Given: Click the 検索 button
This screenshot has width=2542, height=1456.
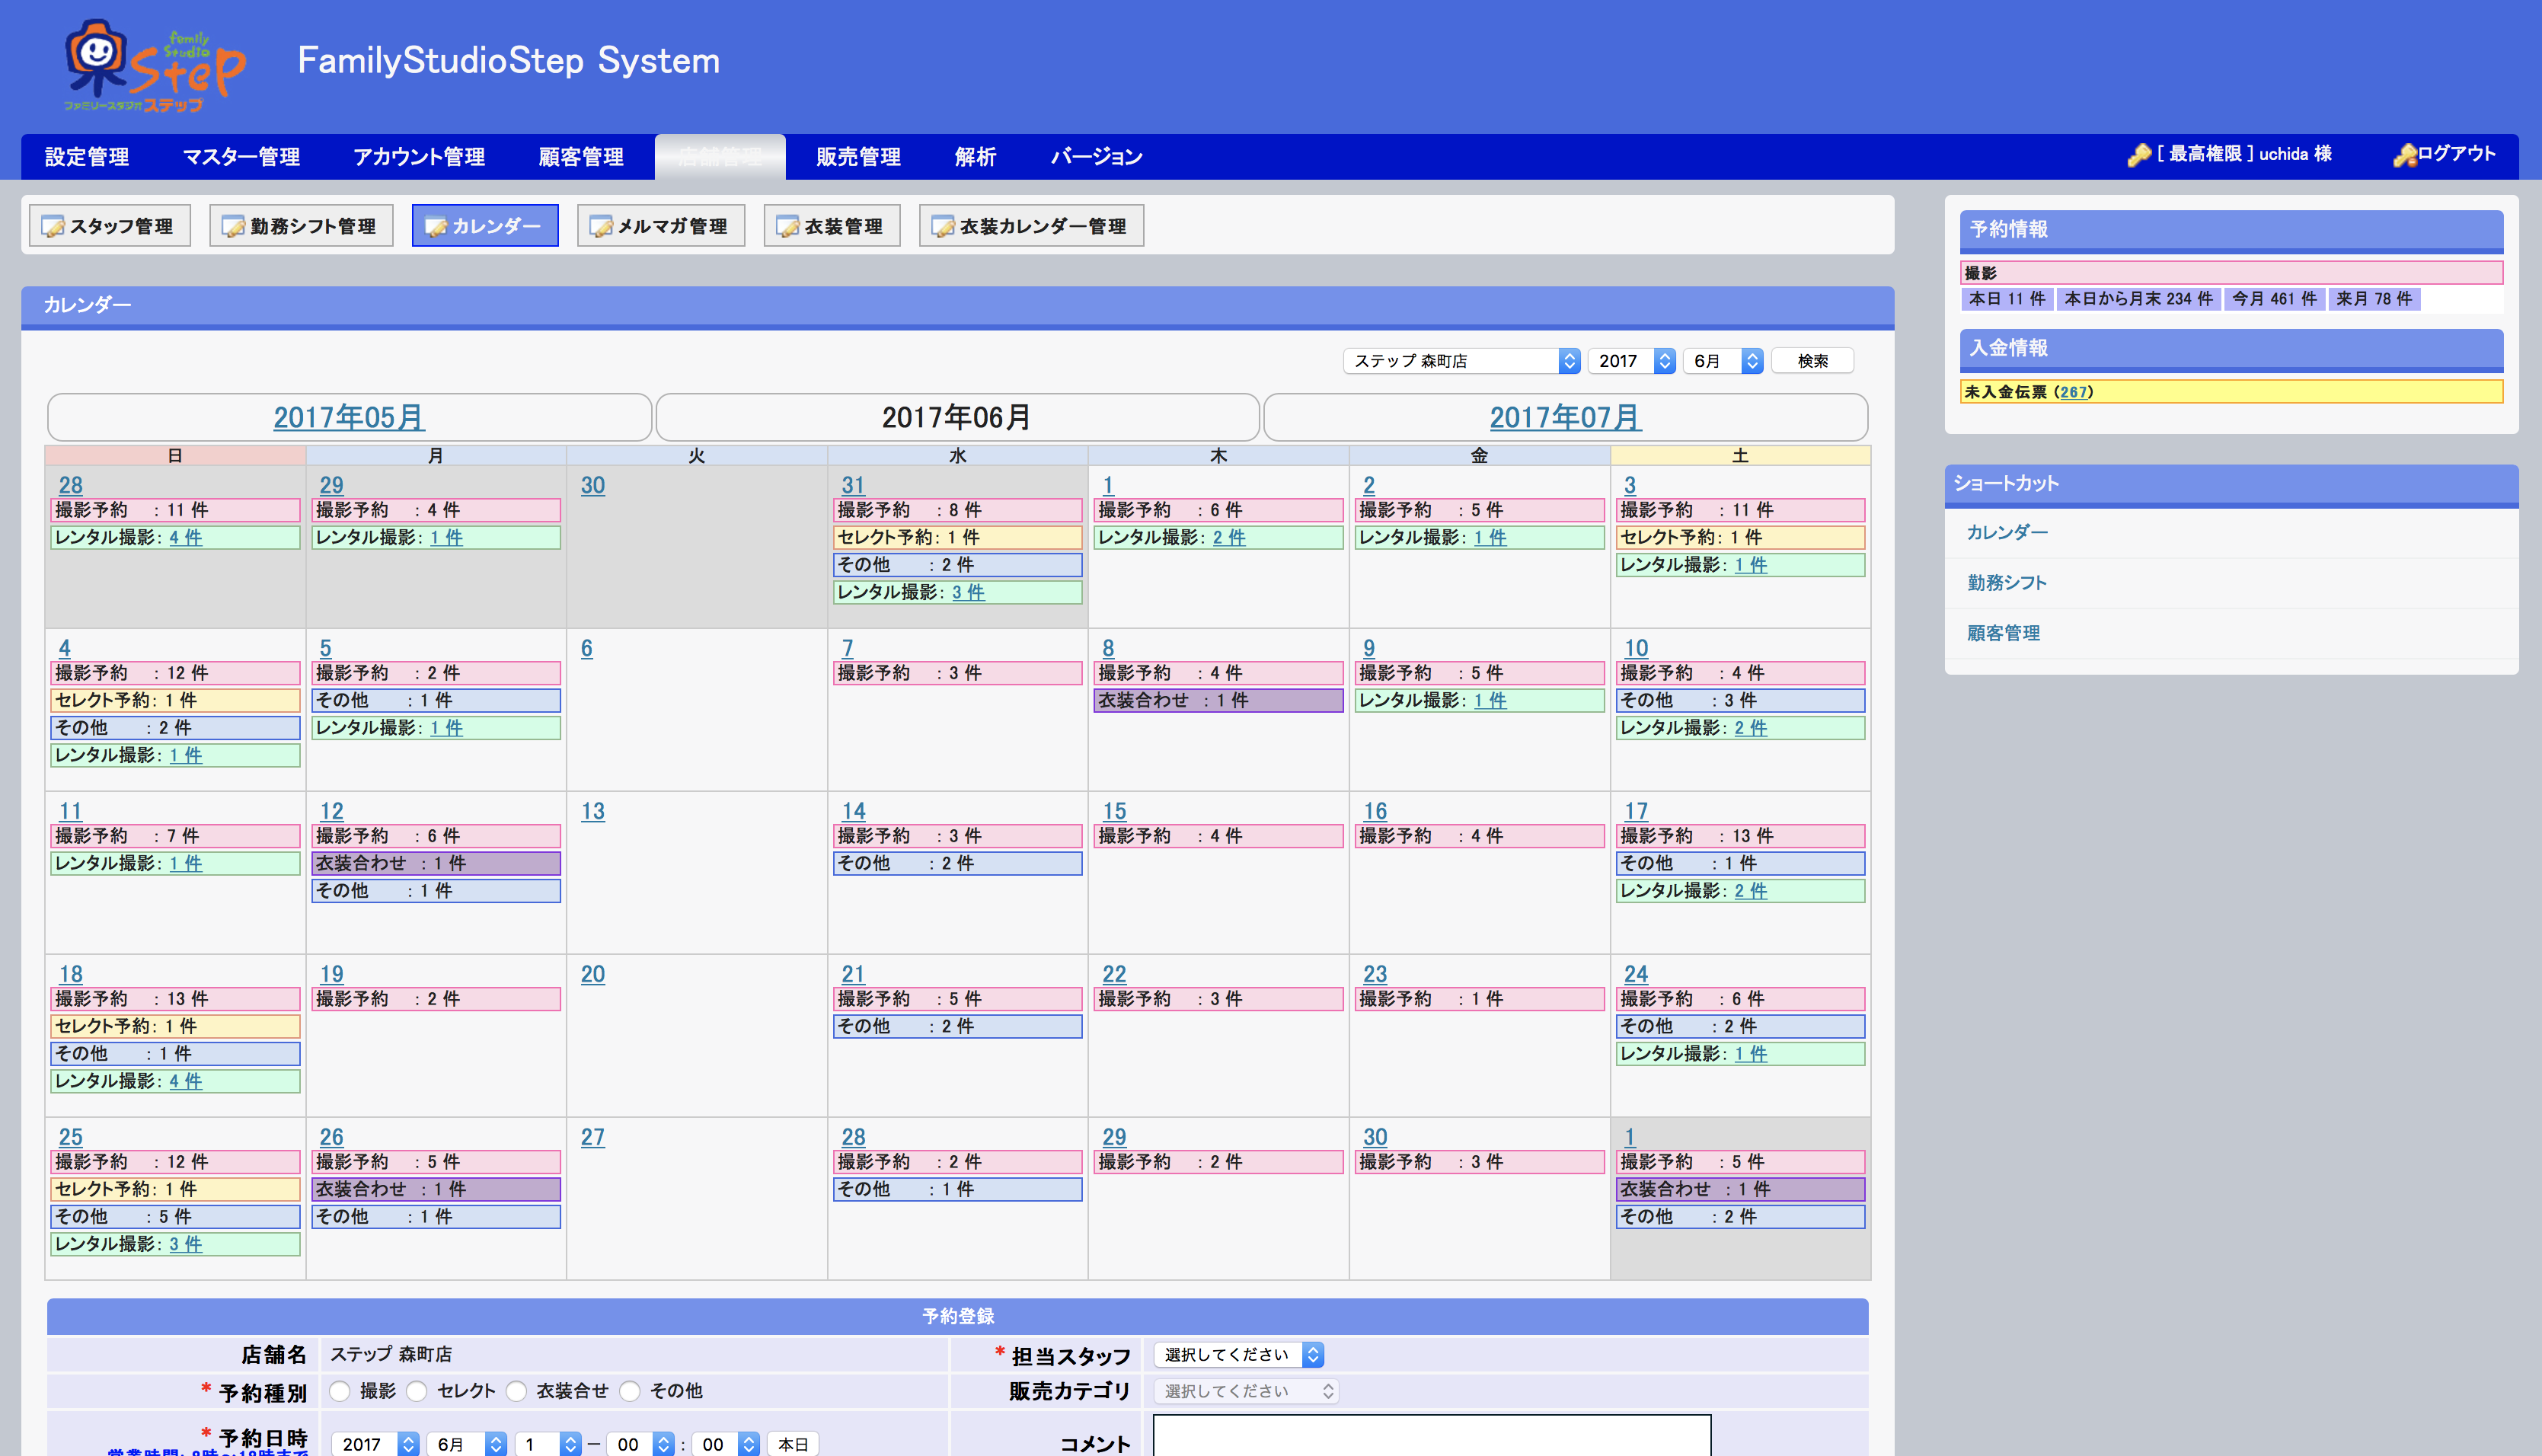Looking at the screenshot, I should point(1812,361).
